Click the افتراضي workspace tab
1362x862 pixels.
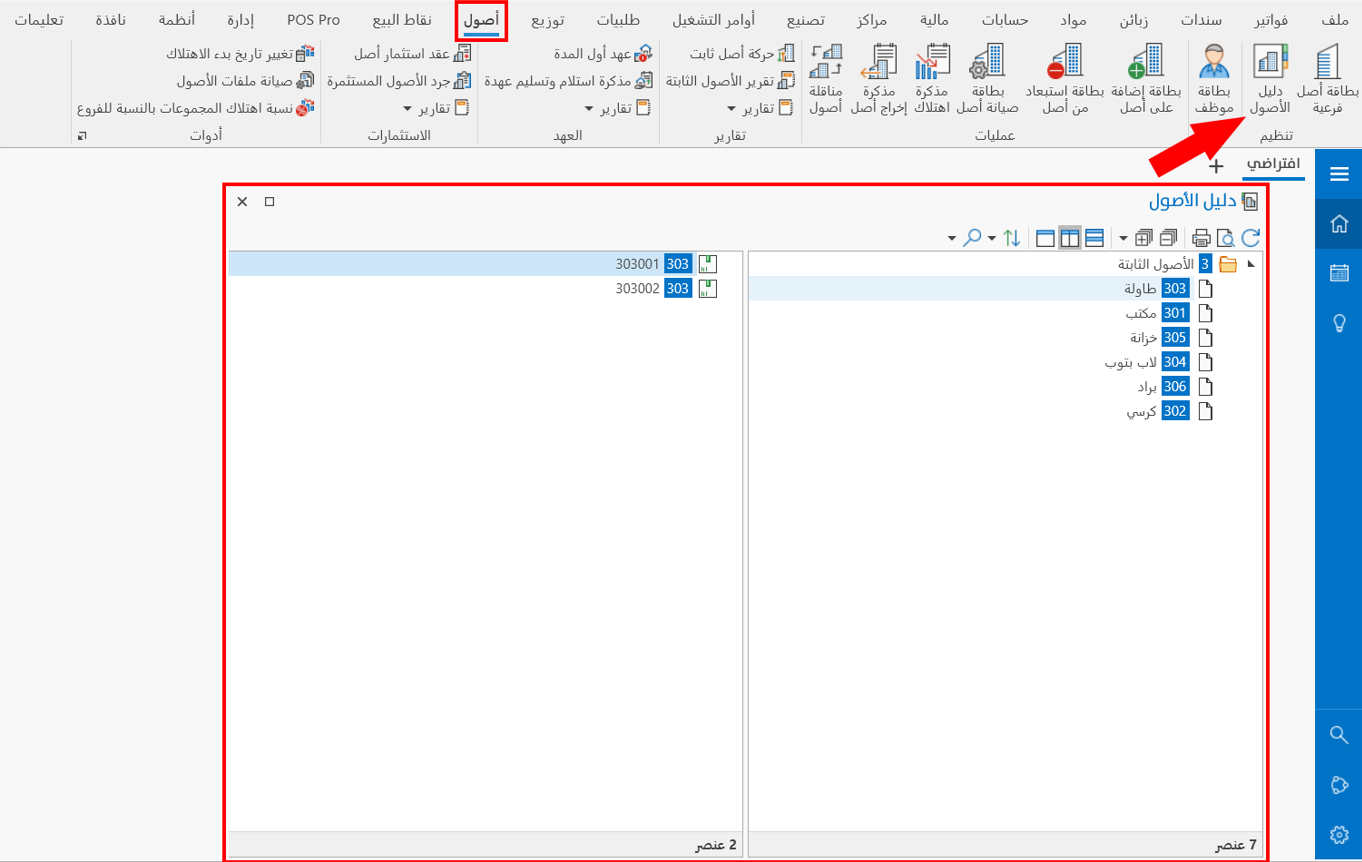[x=1273, y=166]
